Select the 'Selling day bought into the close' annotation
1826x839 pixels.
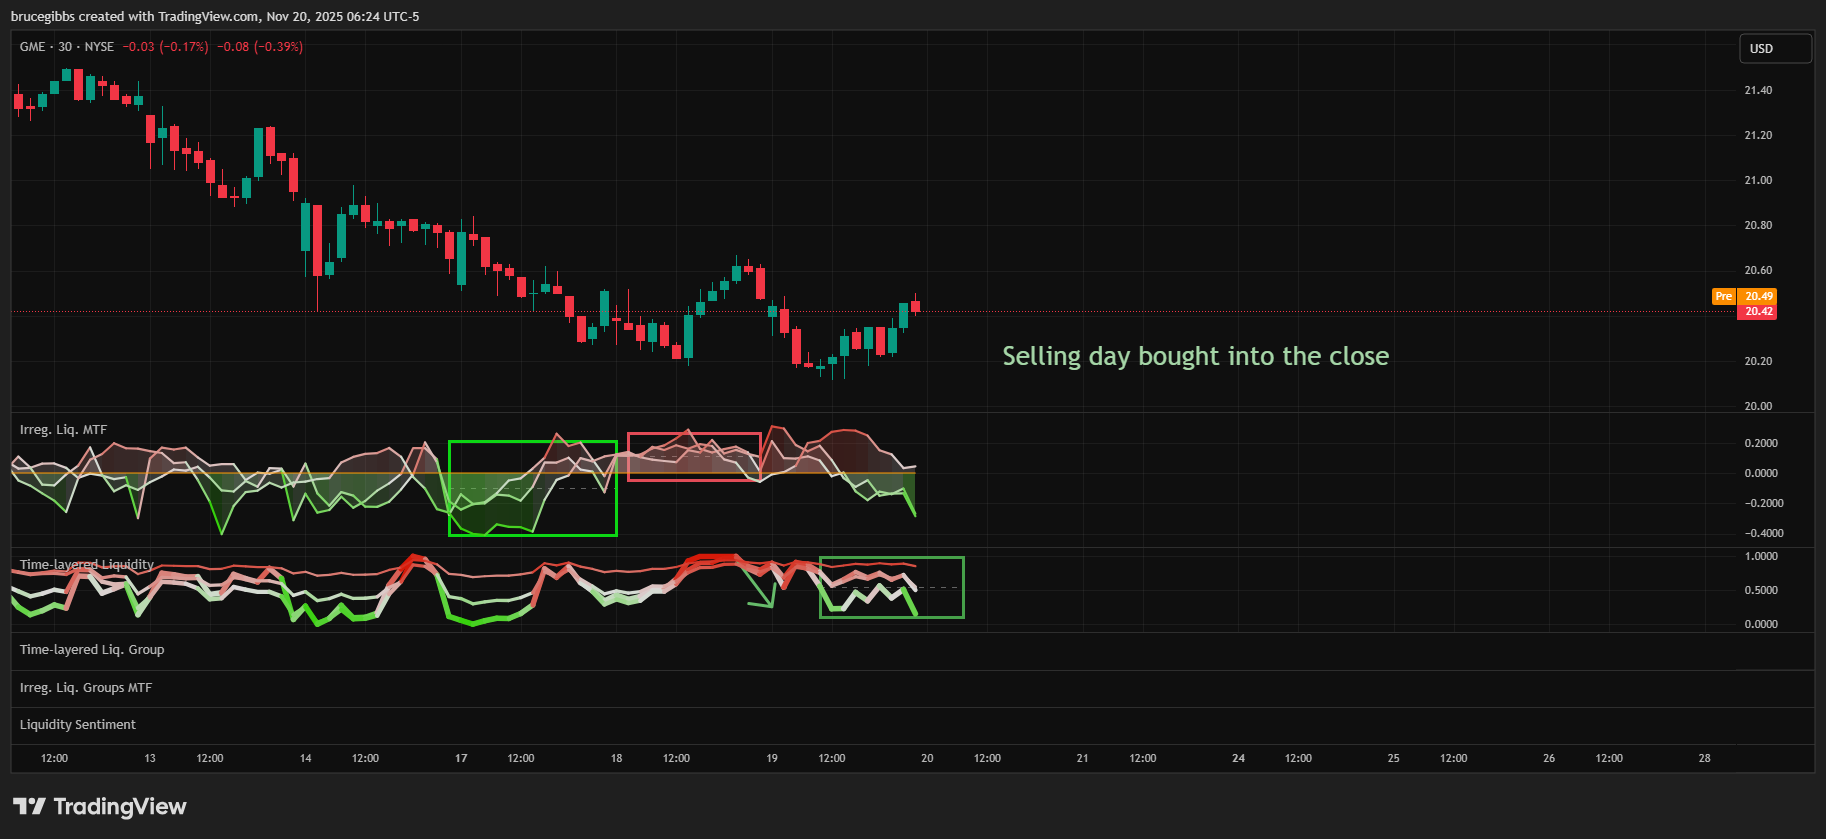pyautogui.click(x=1195, y=357)
